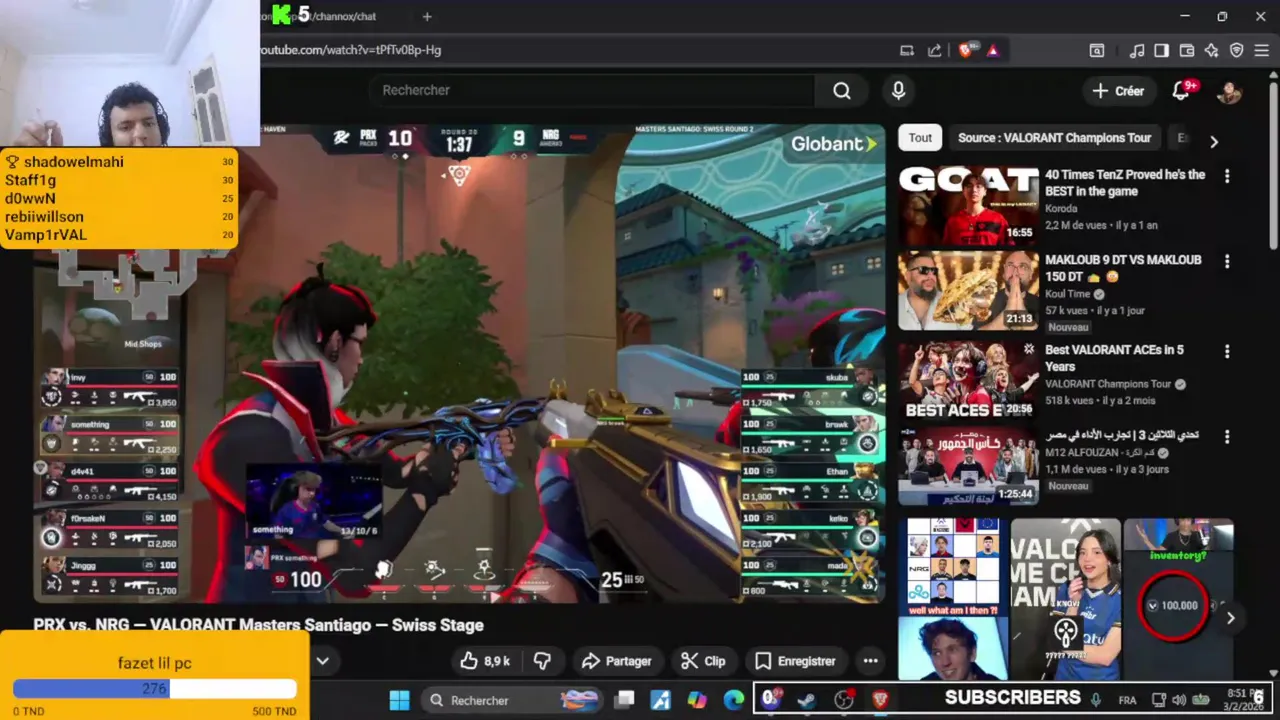Click the Windows taskbar Rechercher box
The image size is (1280, 720).
coord(510,700)
